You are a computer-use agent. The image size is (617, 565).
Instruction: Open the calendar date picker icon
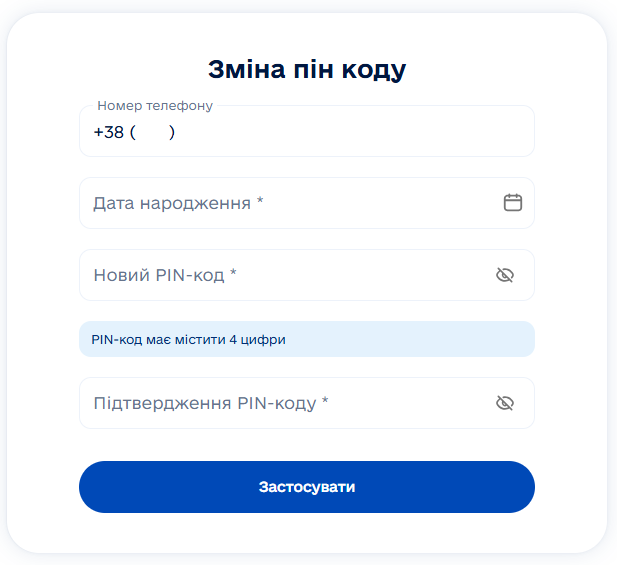(x=513, y=203)
